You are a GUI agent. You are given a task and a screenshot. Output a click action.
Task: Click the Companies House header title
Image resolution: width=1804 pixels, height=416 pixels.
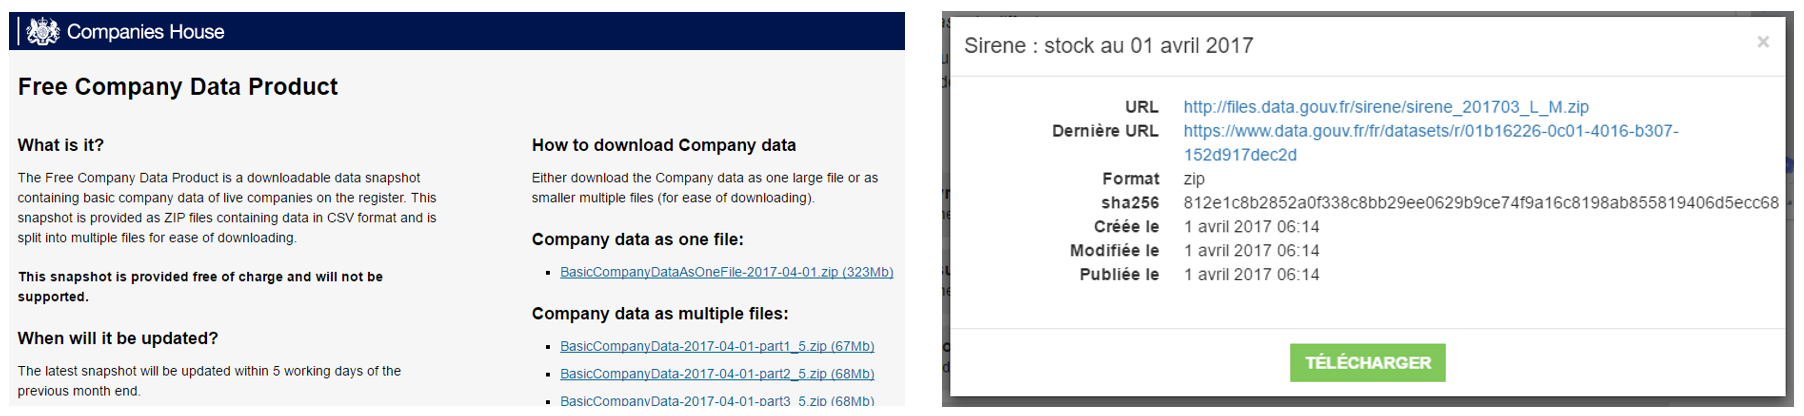click(x=145, y=32)
